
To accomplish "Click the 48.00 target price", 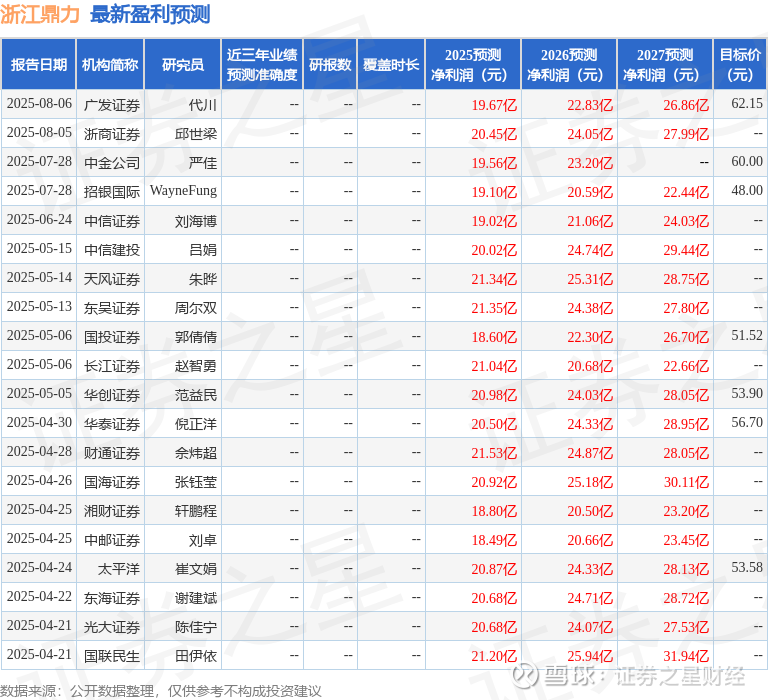I will tap(747, 190).
